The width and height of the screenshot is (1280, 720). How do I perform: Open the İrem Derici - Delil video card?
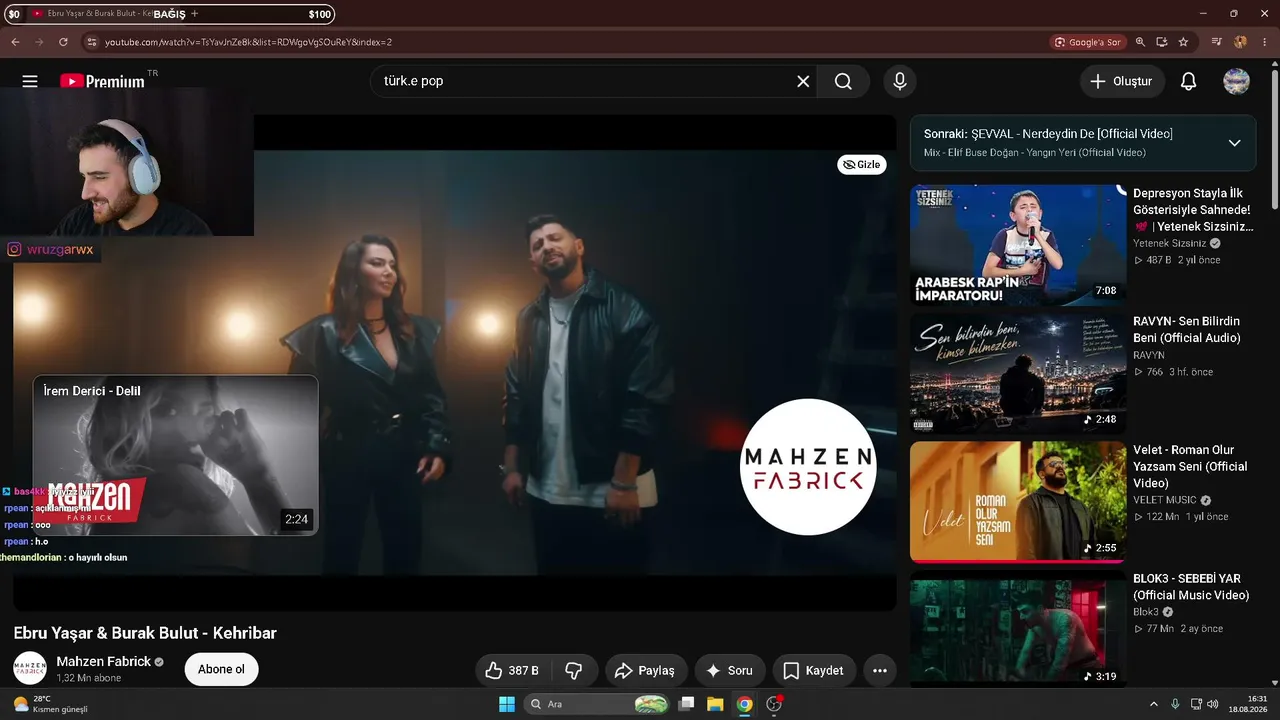[x=176, y=456]
